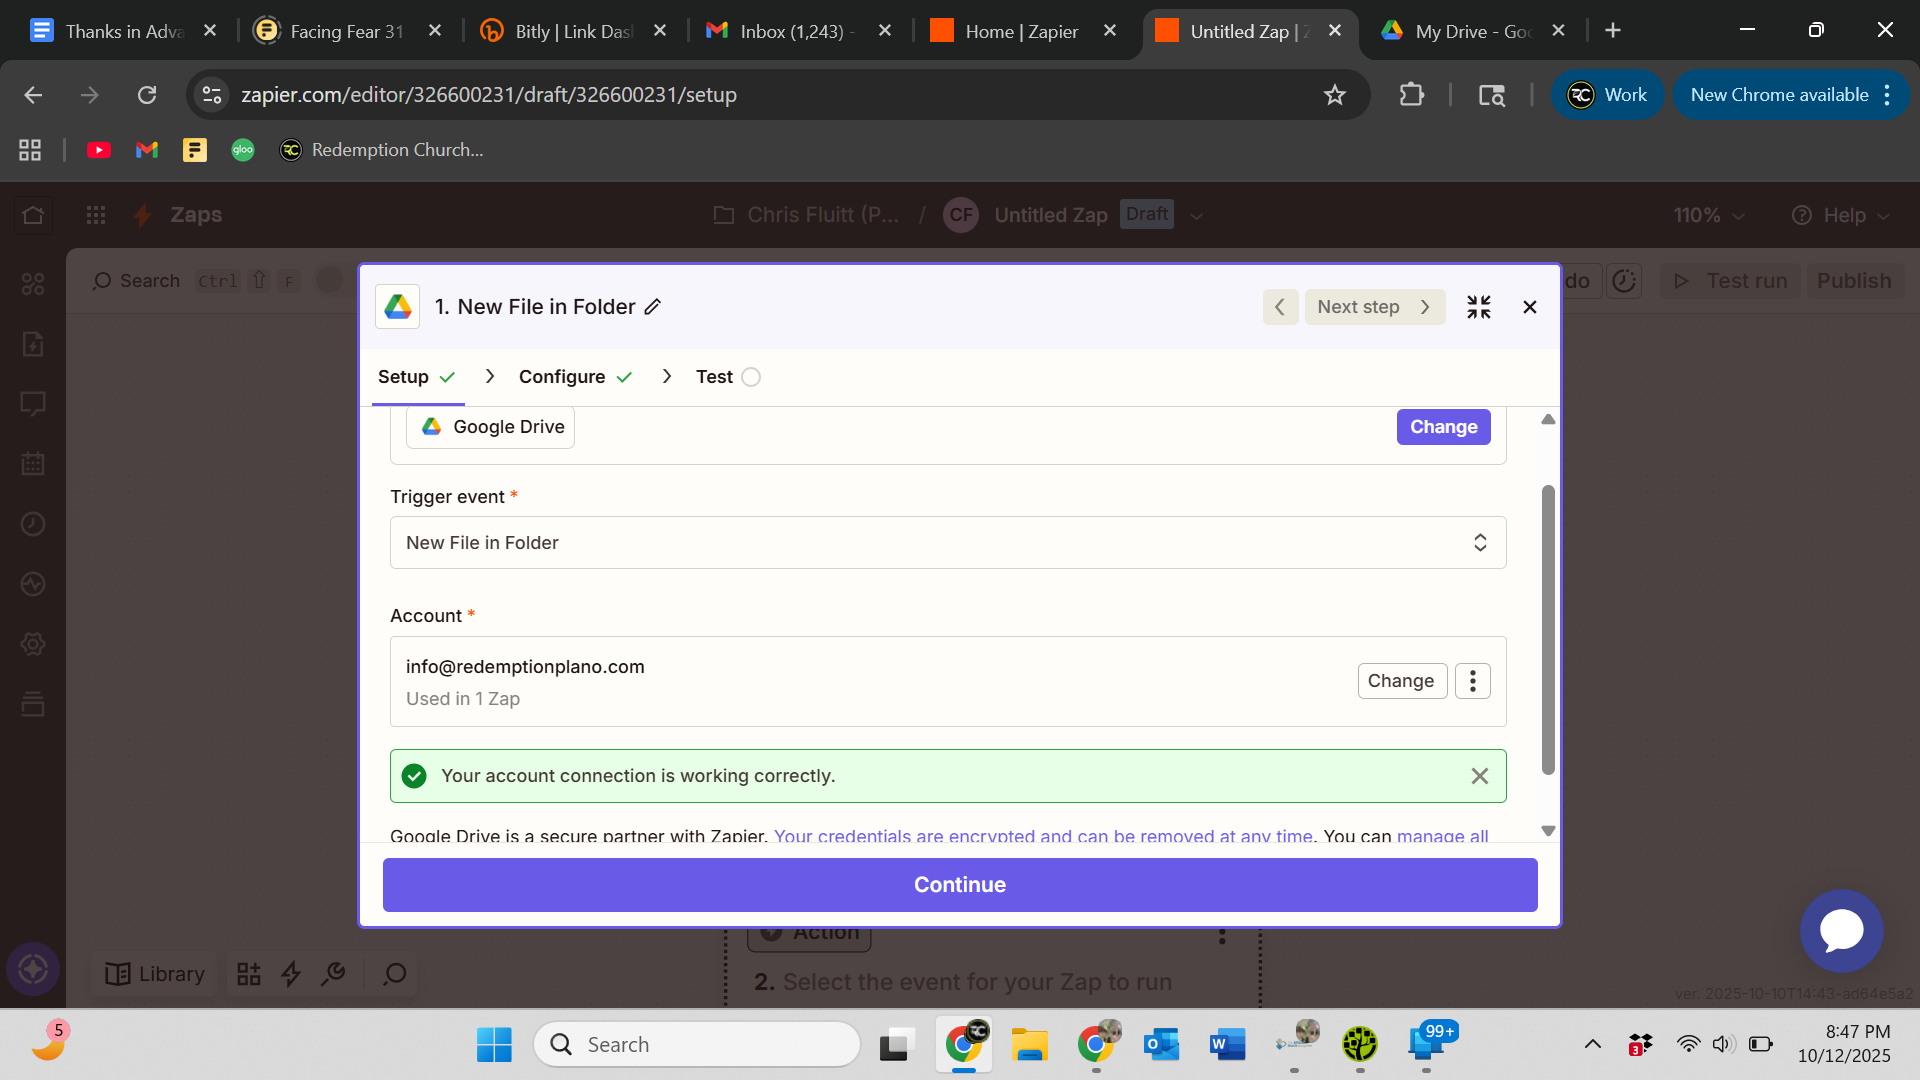The width and height of the screenshot is (1920, 1080).
Task: Switch to the My Drive browser tab
Action: click(x=1472, y=31)
